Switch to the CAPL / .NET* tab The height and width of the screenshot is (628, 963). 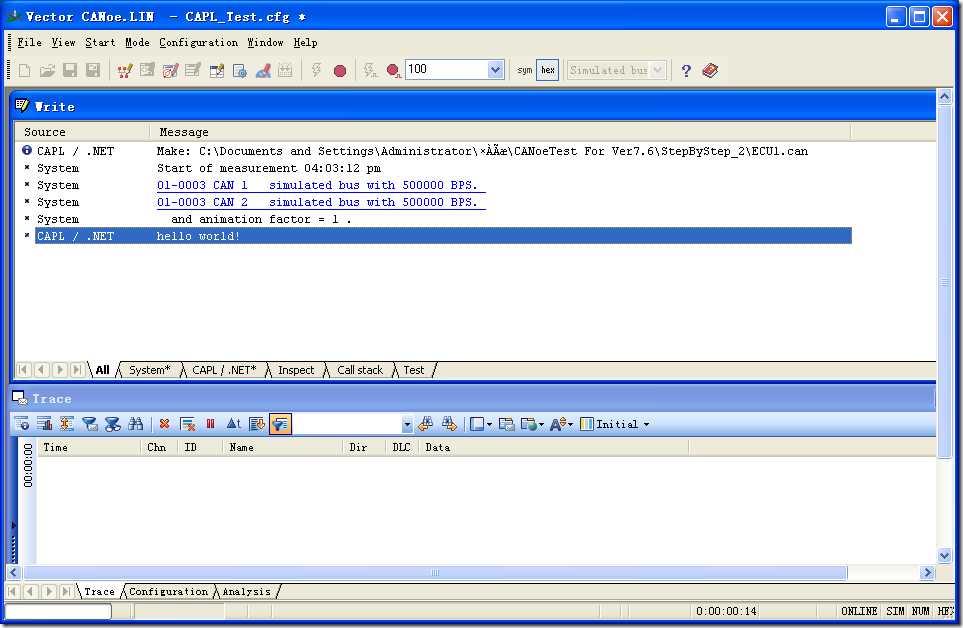(x=224, y=370)
